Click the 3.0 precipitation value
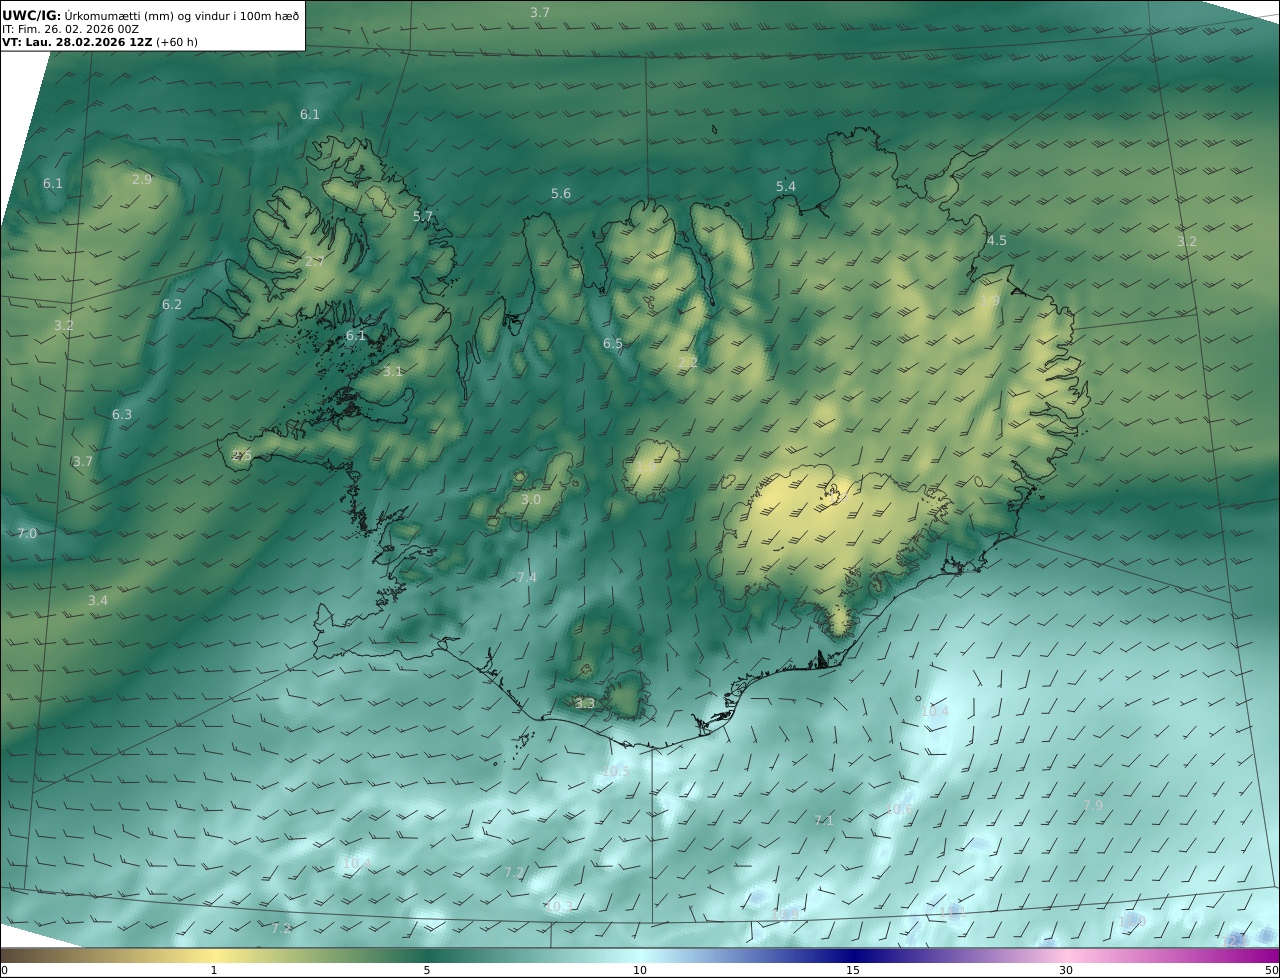The height and width of the screenshot is (978, 1280). coord(531,500)
